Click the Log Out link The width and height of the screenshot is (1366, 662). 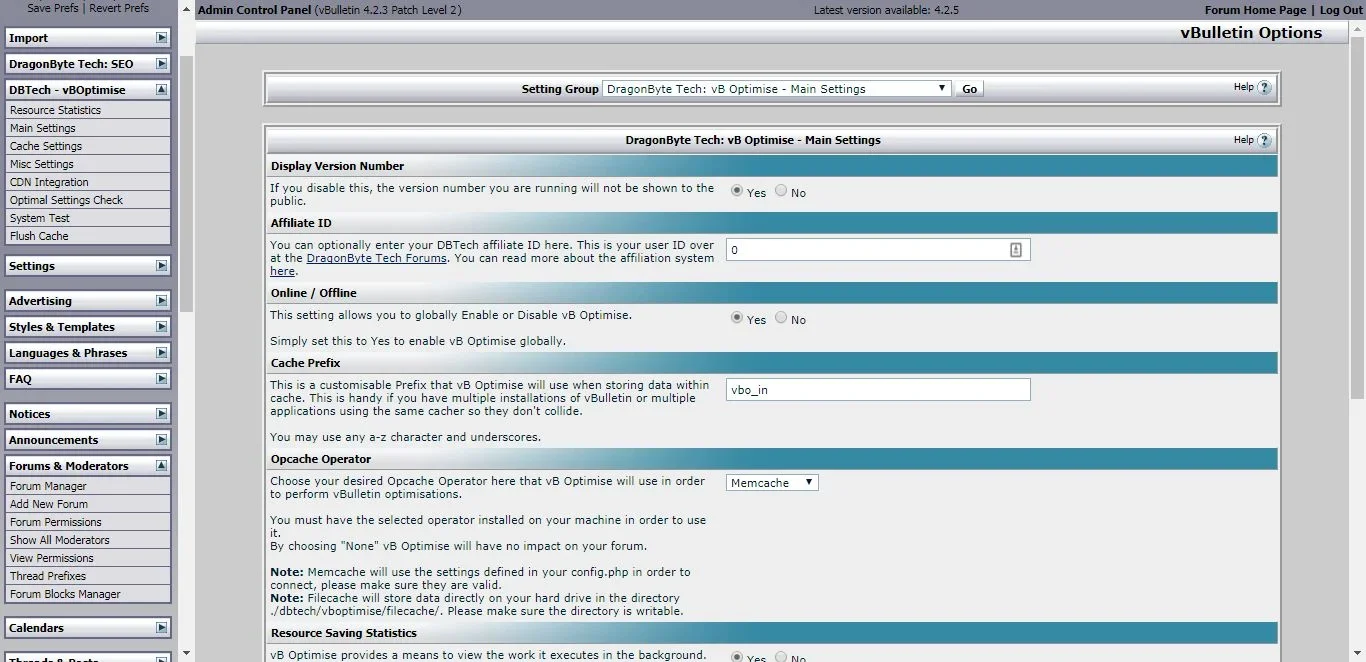1341,10
